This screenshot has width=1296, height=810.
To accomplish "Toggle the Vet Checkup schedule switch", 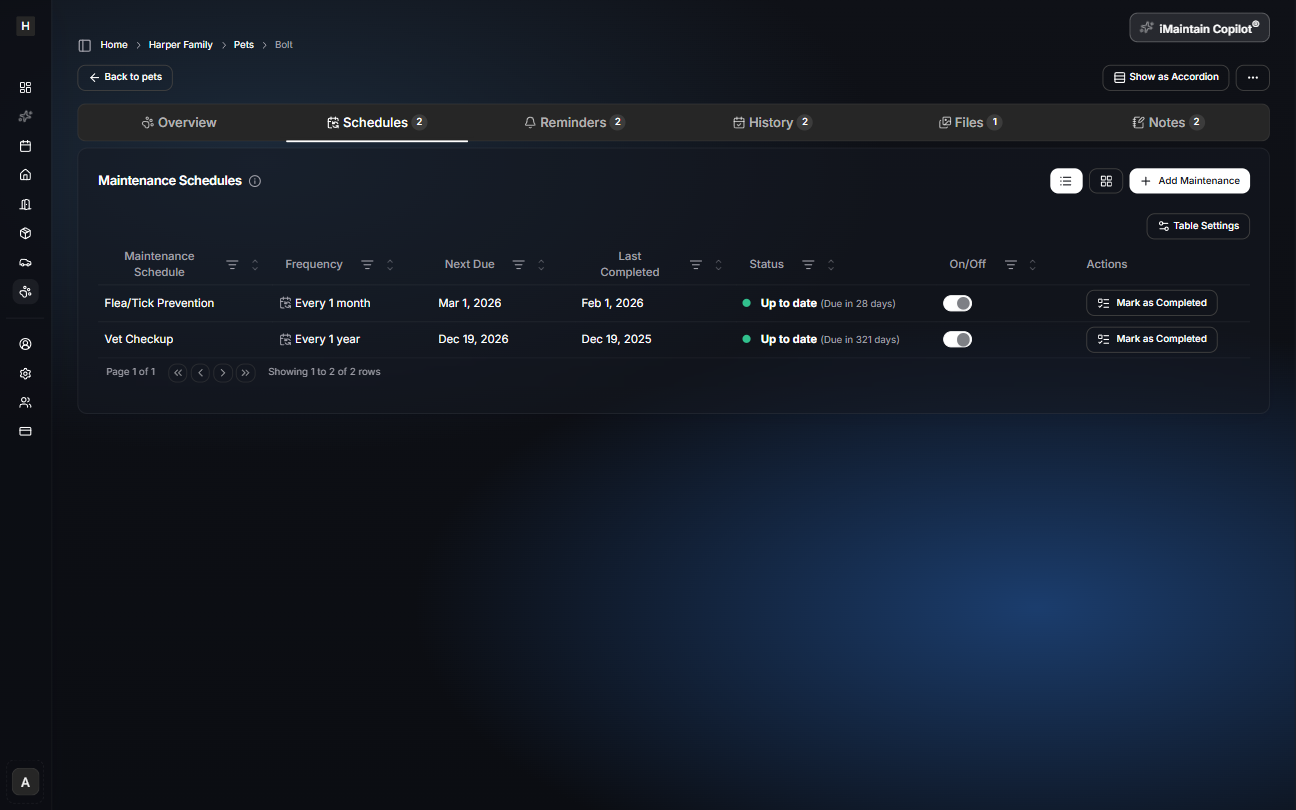I will pyautogui.click(x=957, y=339).
